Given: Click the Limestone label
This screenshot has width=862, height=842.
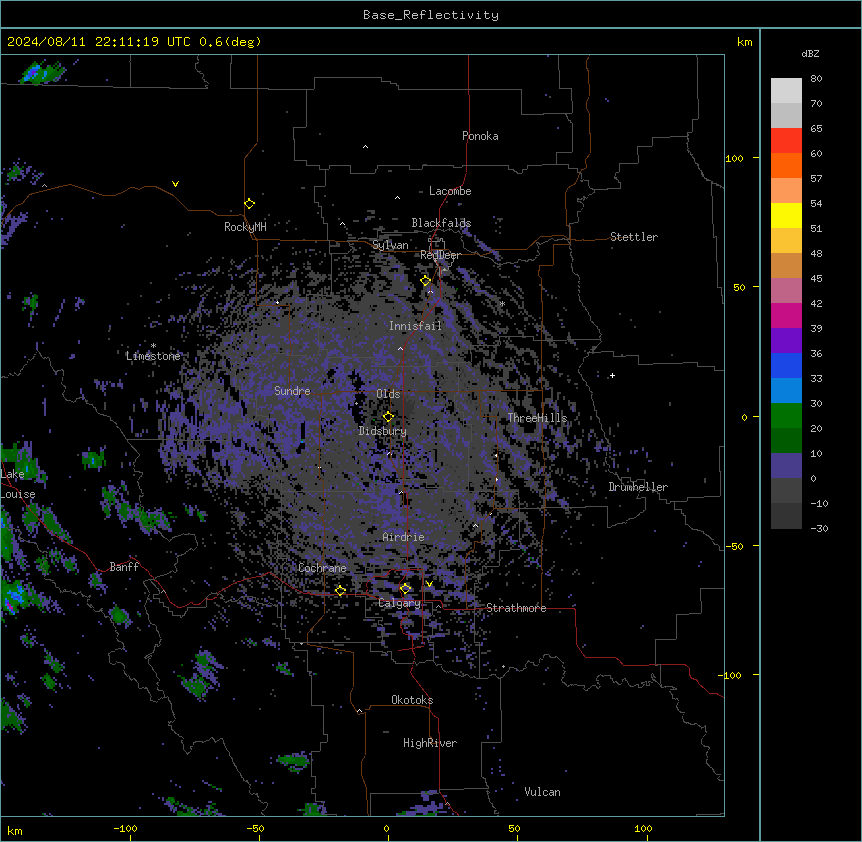Looking at the screenshot, I should click(x=153, y=356).
